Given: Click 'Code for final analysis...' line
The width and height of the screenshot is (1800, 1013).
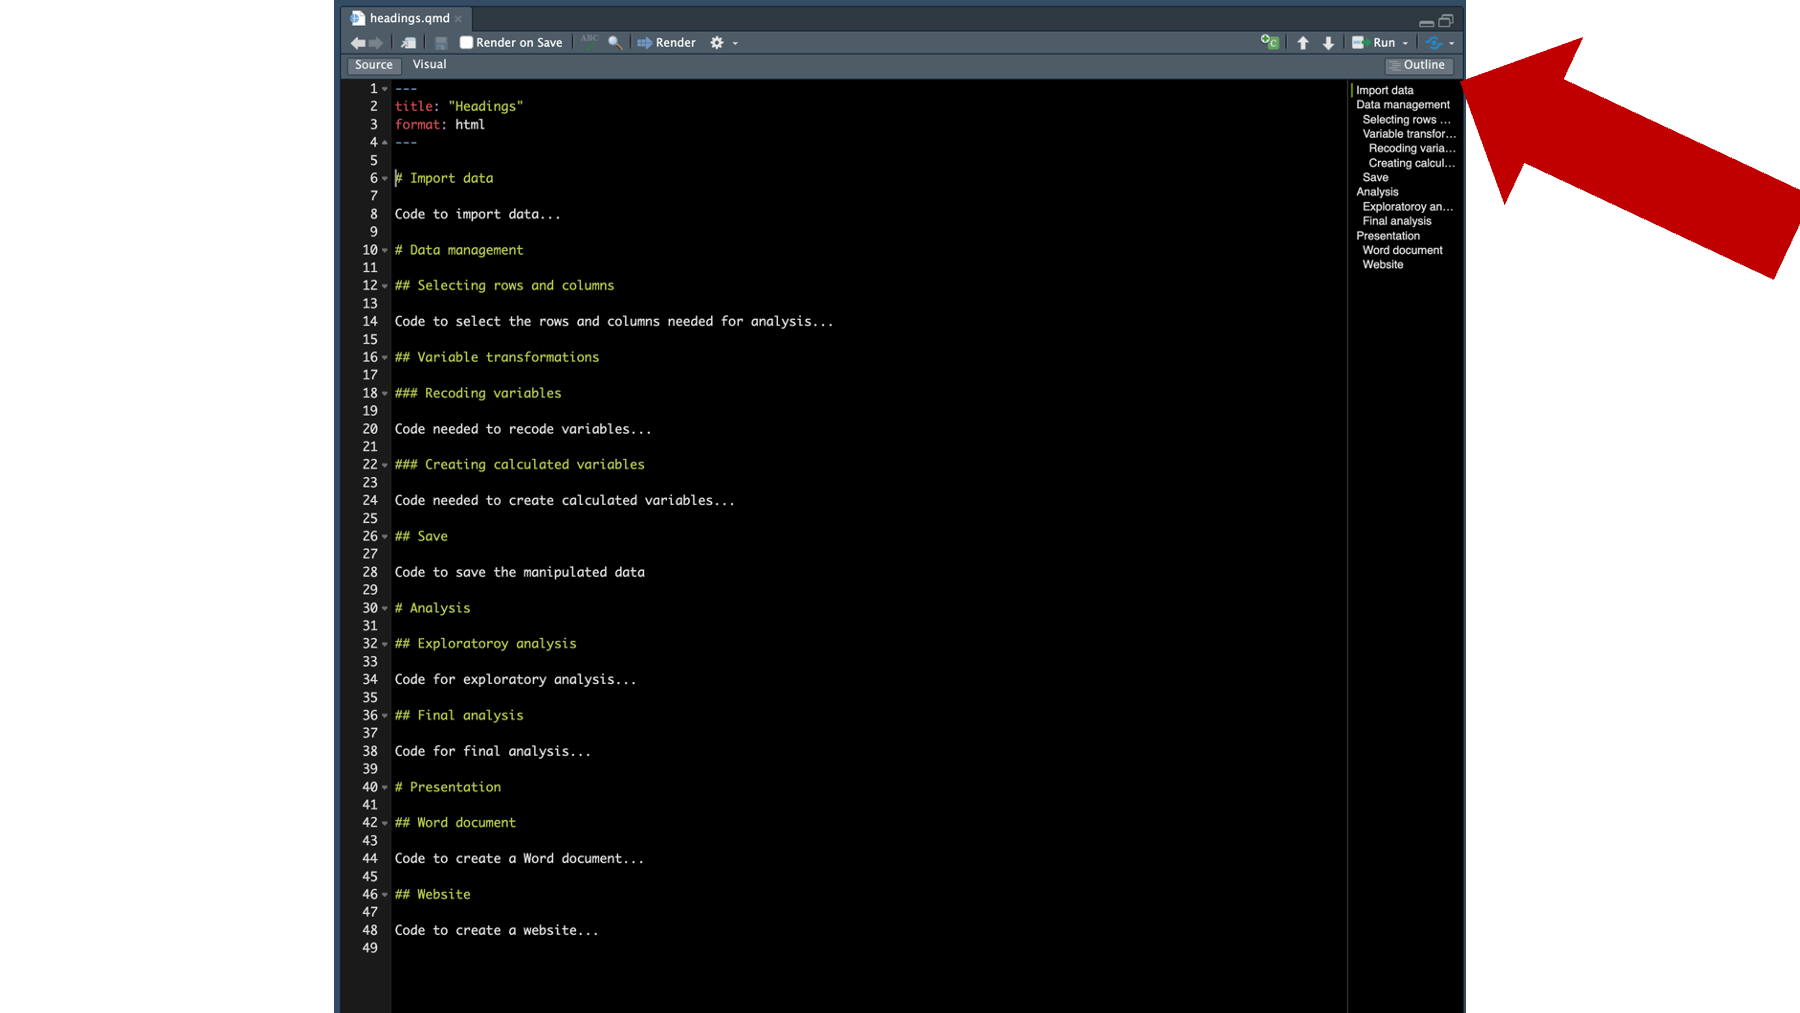Looking at the screenshot, I should click(x=493, y=751).
